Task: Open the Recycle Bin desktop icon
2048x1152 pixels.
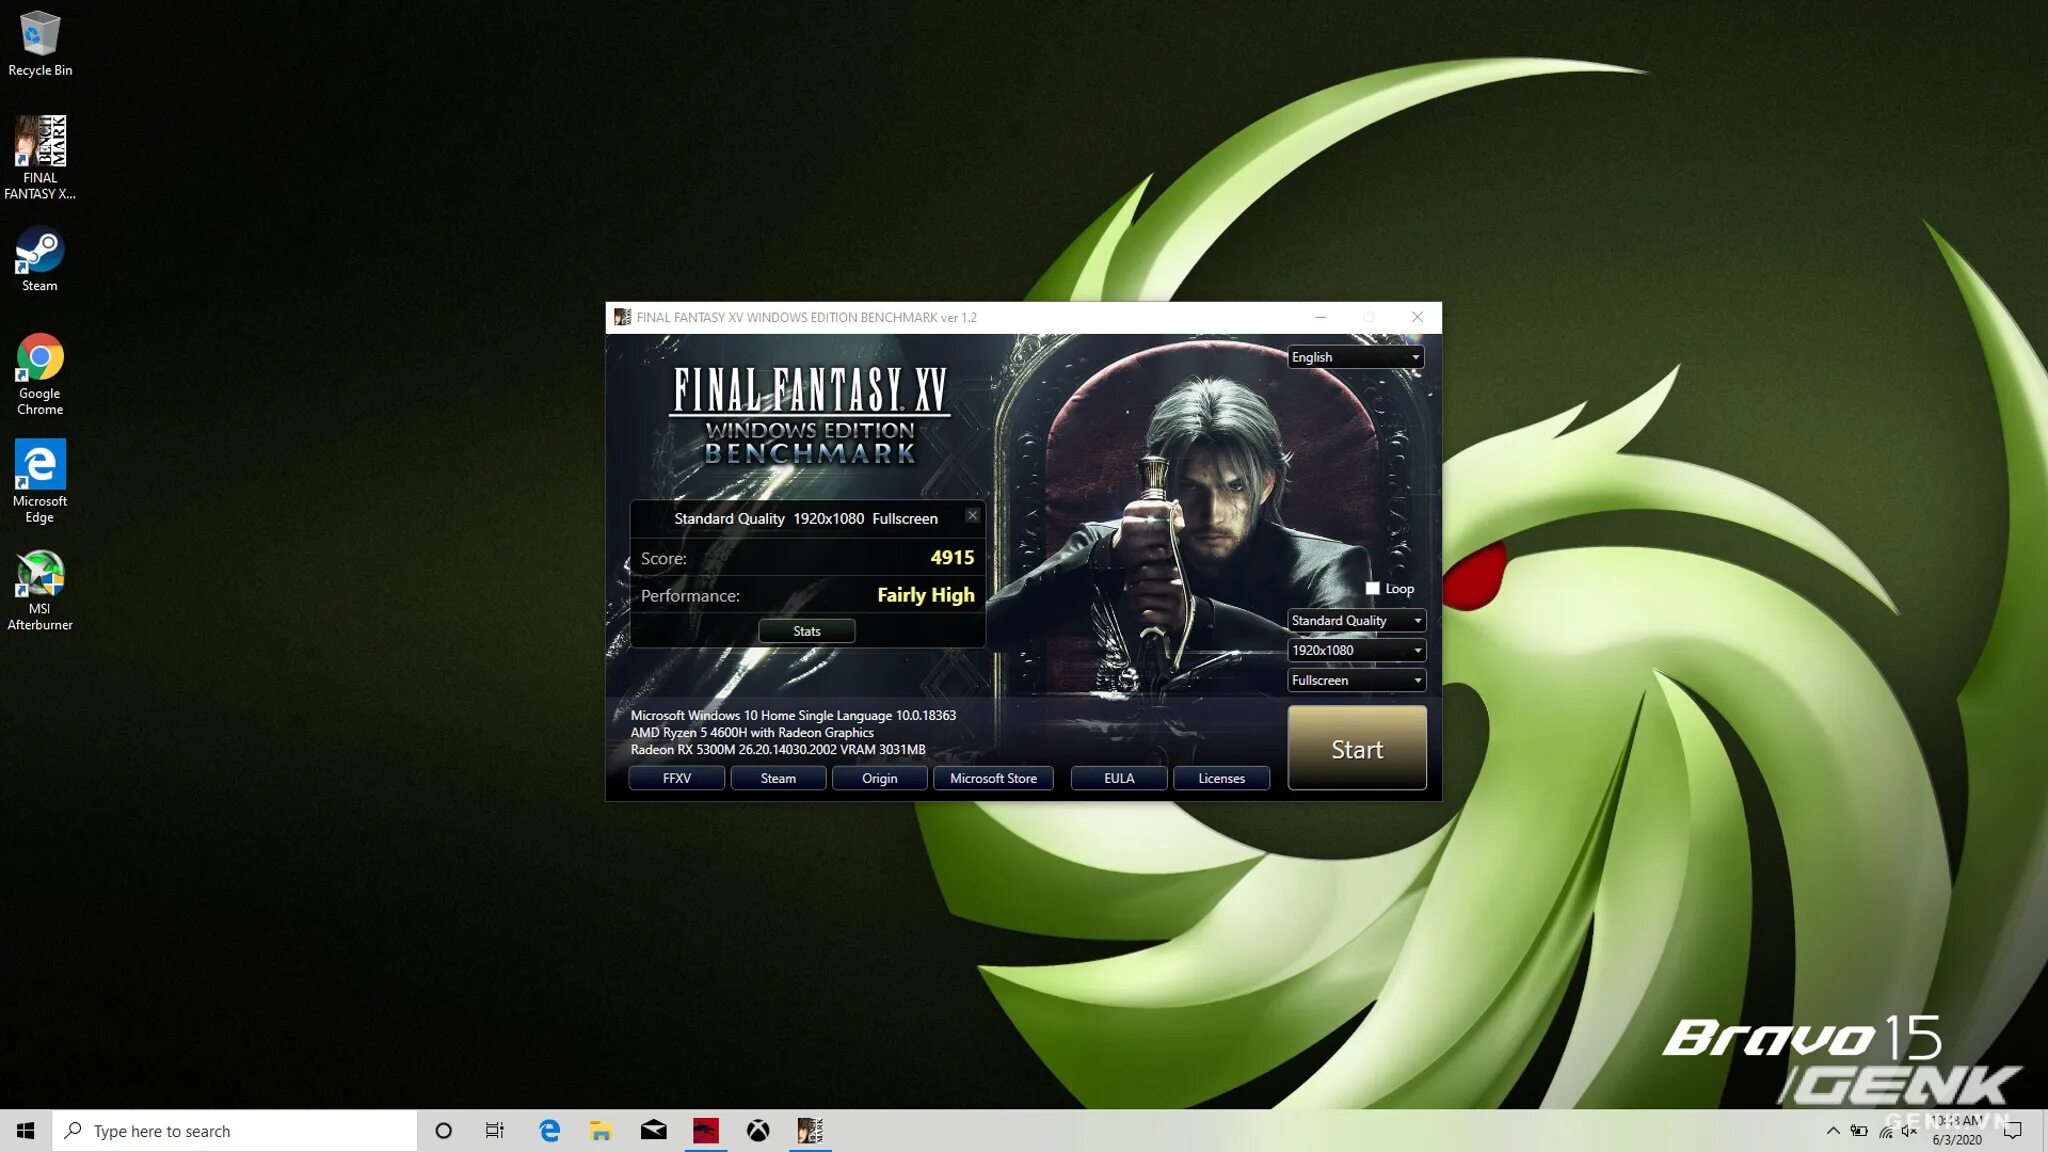Action: coord(40,44)
